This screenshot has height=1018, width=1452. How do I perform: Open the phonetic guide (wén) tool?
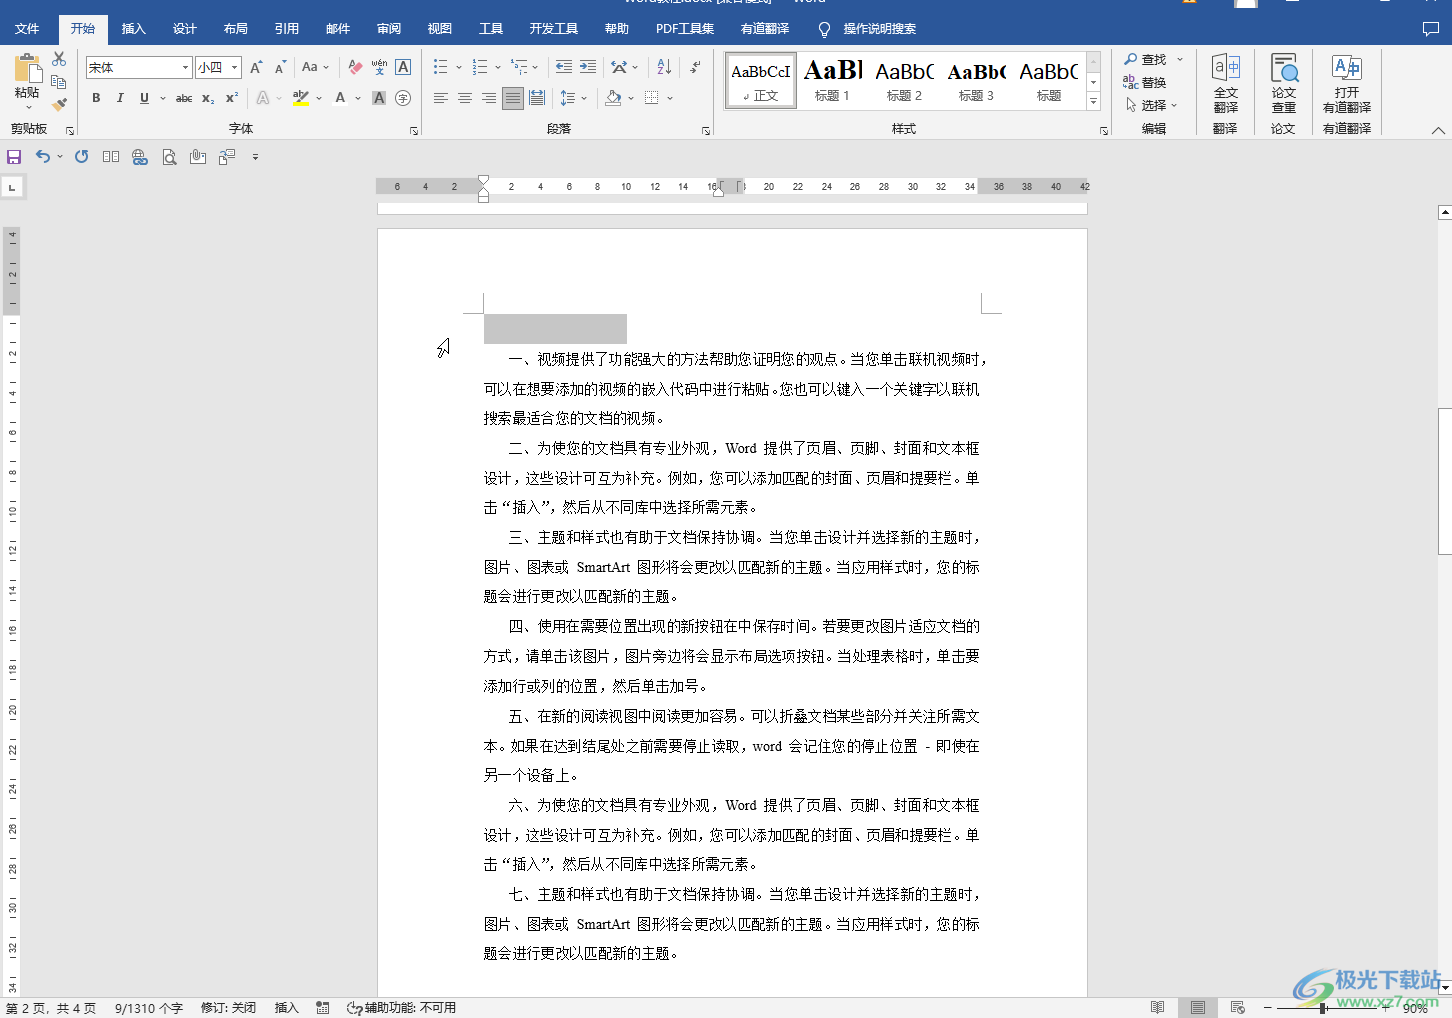click(379, 67)
